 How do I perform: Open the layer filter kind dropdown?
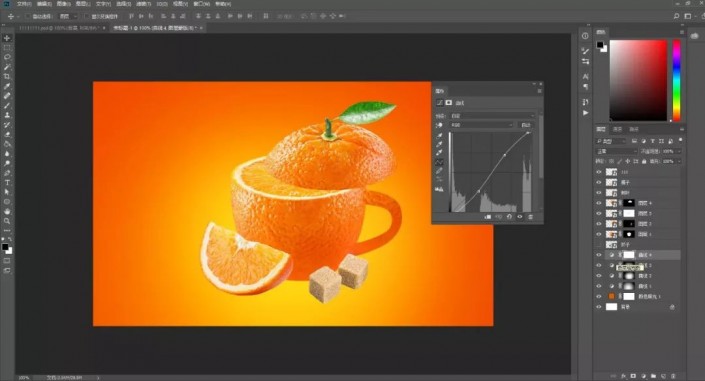(x=611, y=141)
